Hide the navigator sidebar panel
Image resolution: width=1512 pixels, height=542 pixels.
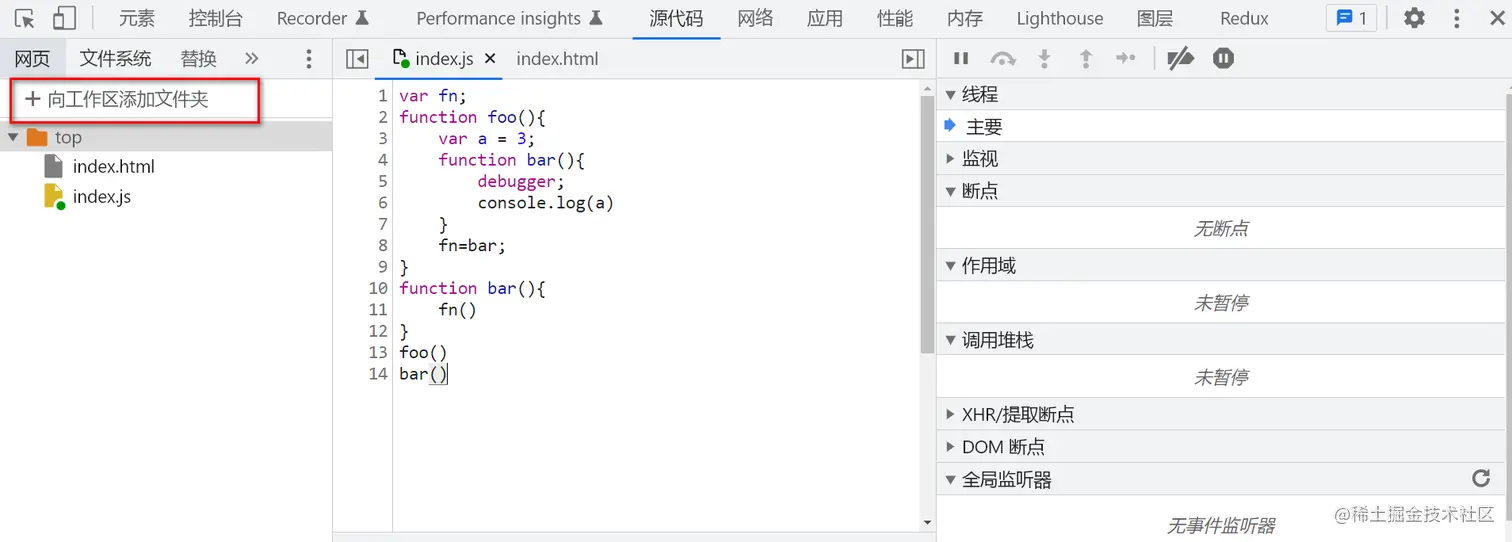357,59
